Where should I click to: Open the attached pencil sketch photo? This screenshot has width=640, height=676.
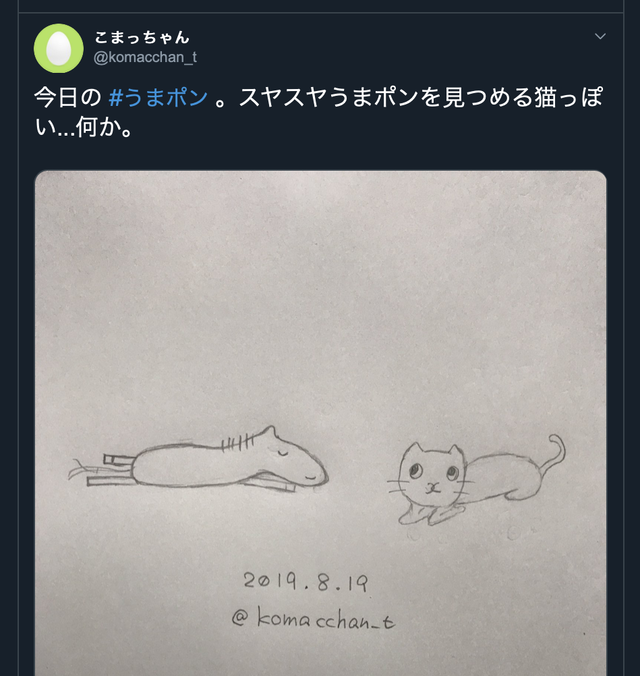(320, 423)
